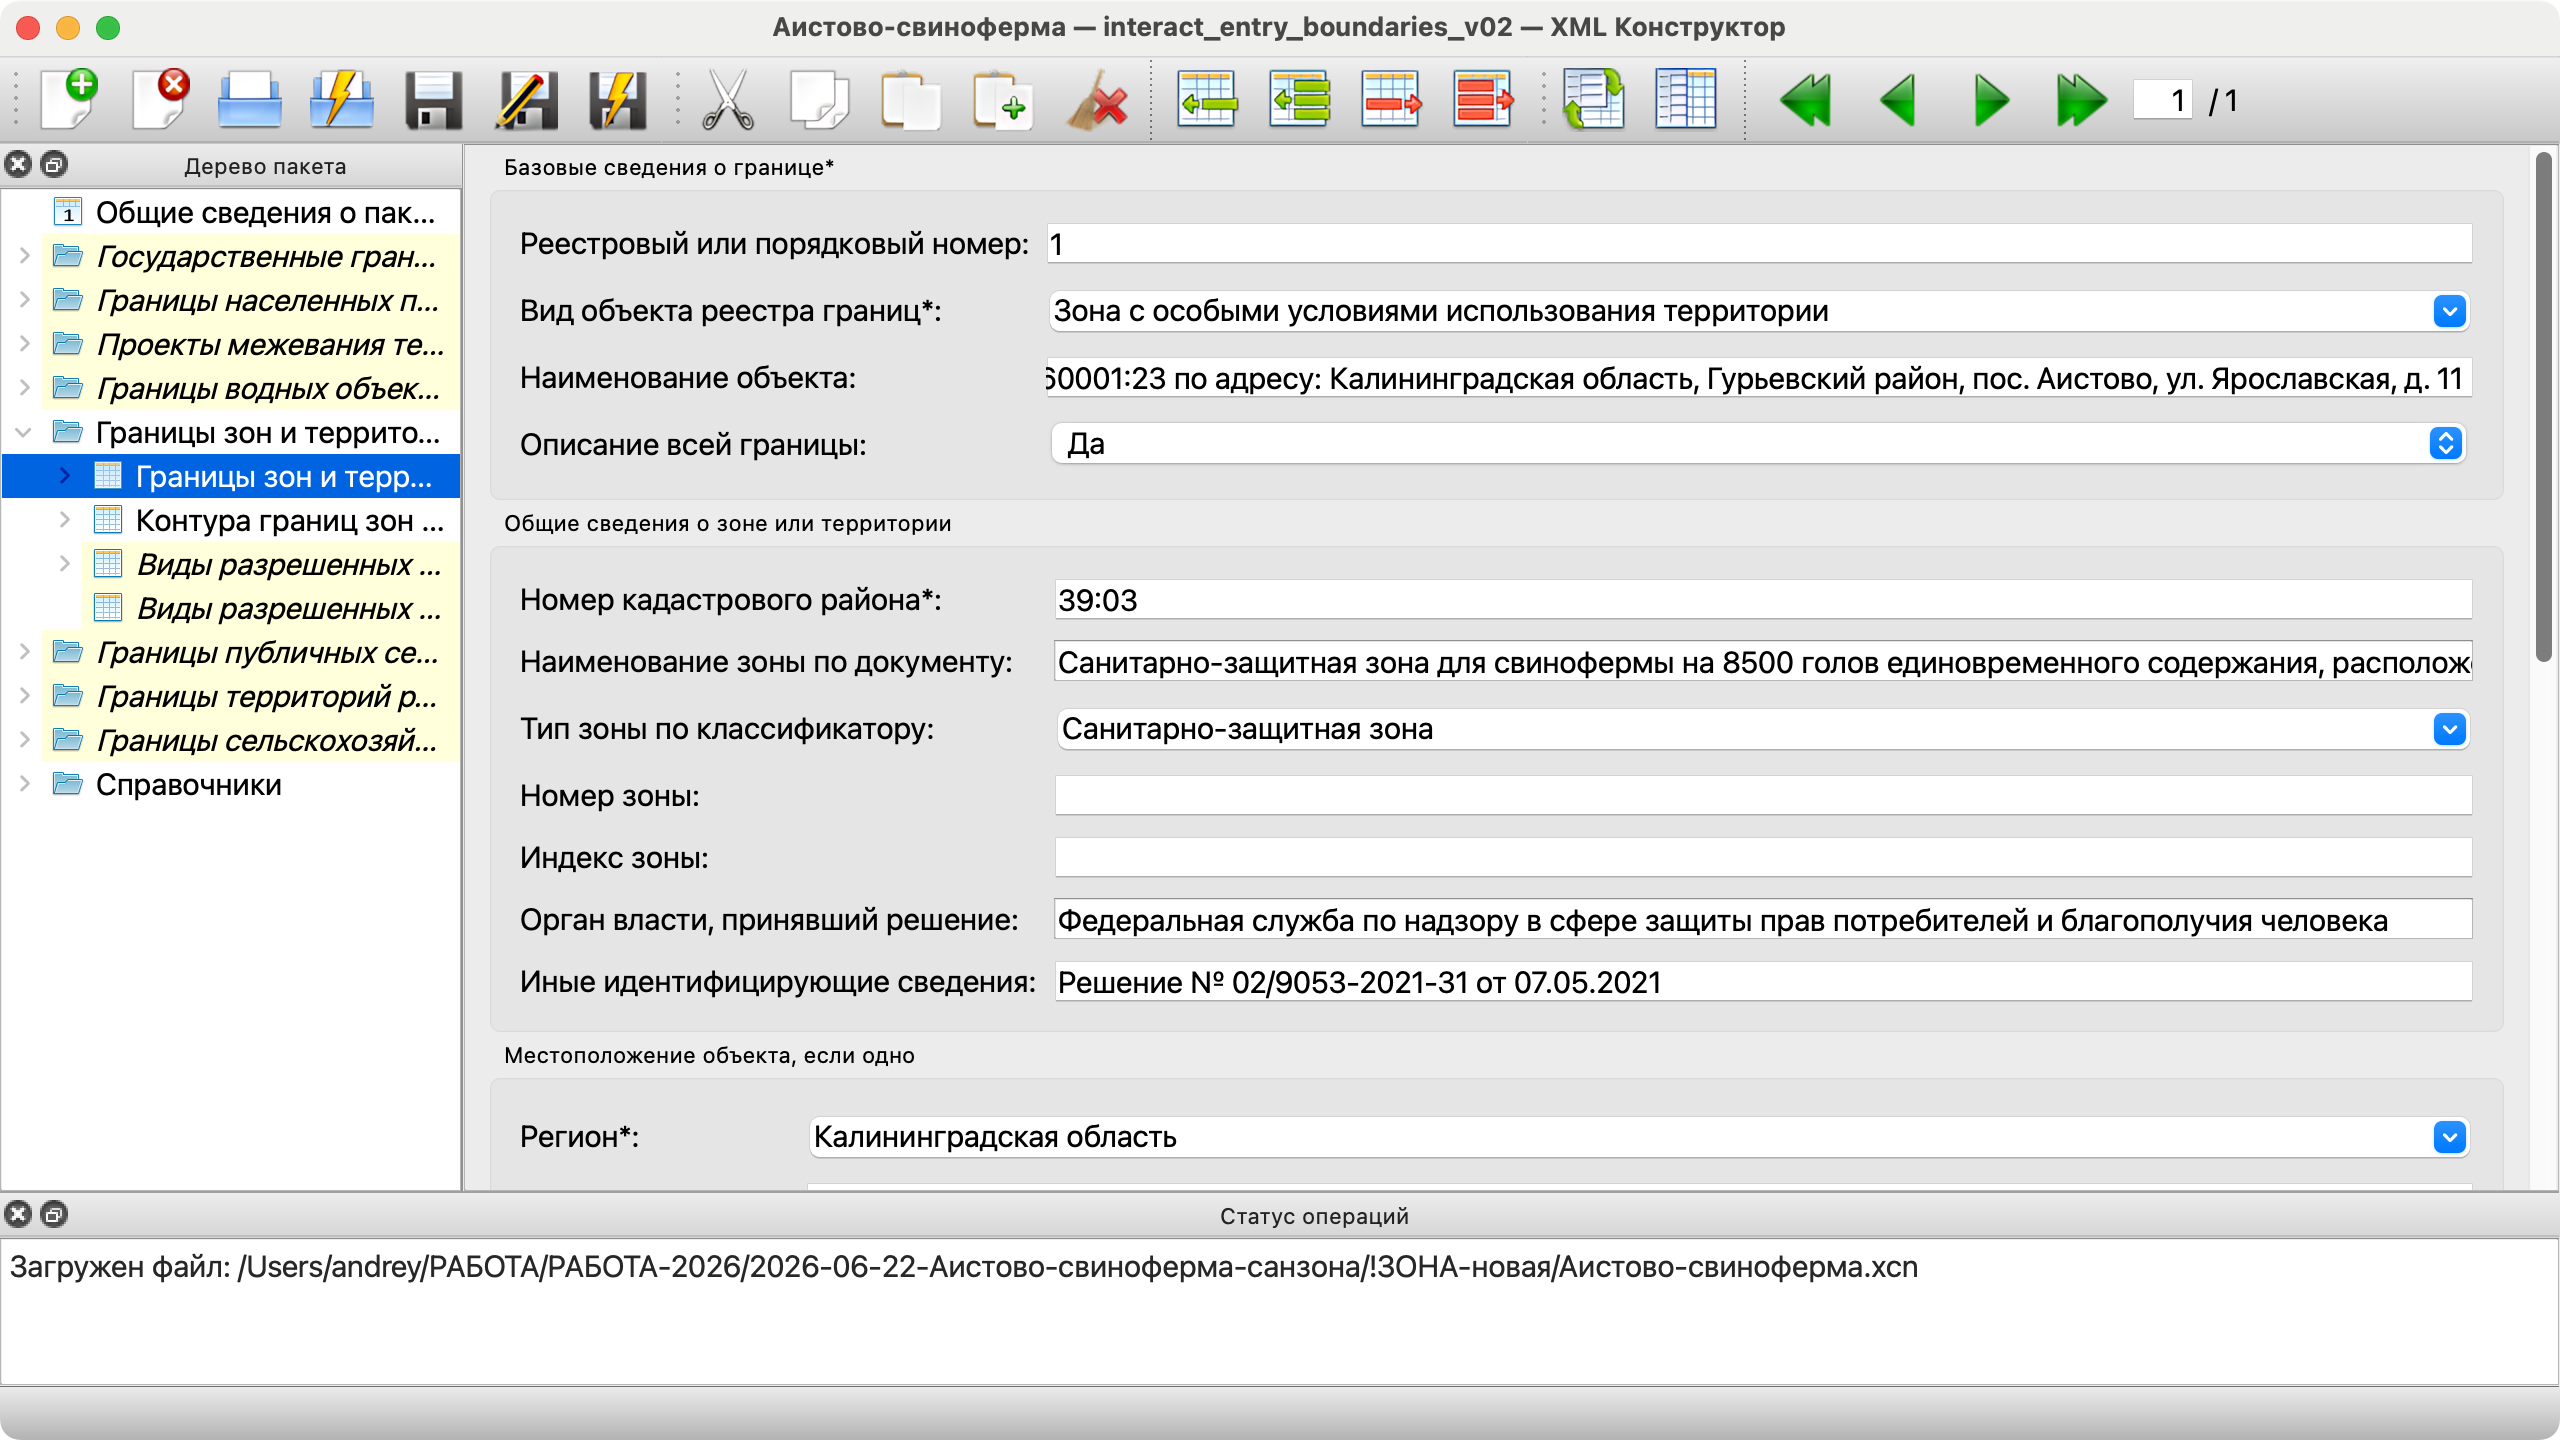
Task: Click the refresh tables icon with green arrows
Action: pyautogui.click(x=1593, y=99)
